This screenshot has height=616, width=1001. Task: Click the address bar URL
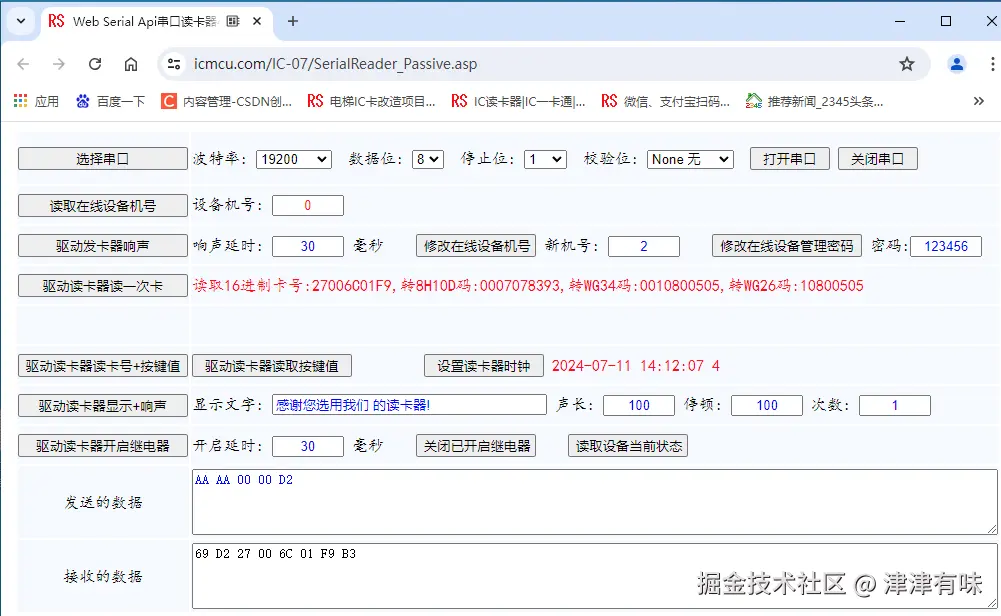335,64
